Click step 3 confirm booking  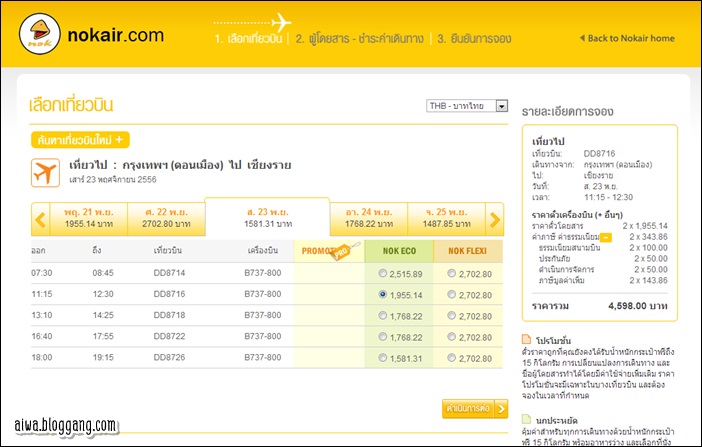474,39
